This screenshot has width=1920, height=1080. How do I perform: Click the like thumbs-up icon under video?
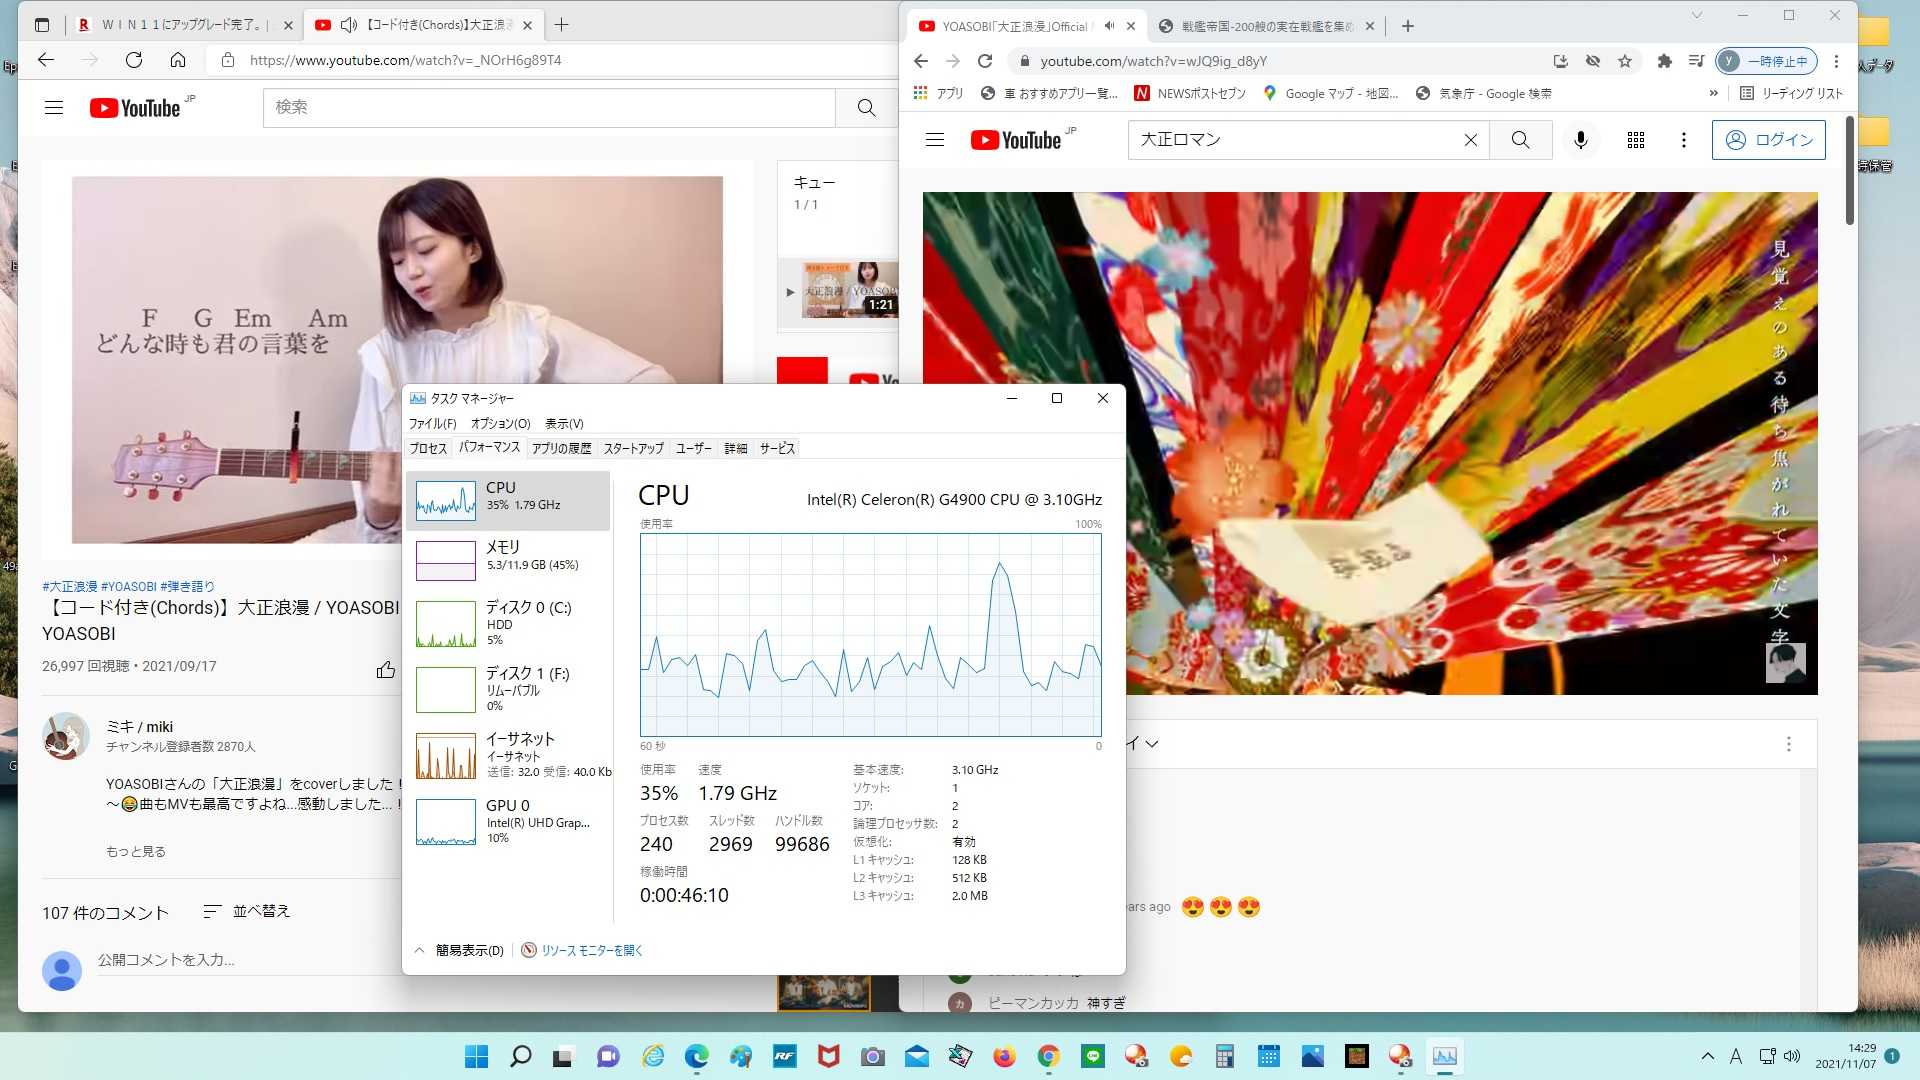[385, 670]
